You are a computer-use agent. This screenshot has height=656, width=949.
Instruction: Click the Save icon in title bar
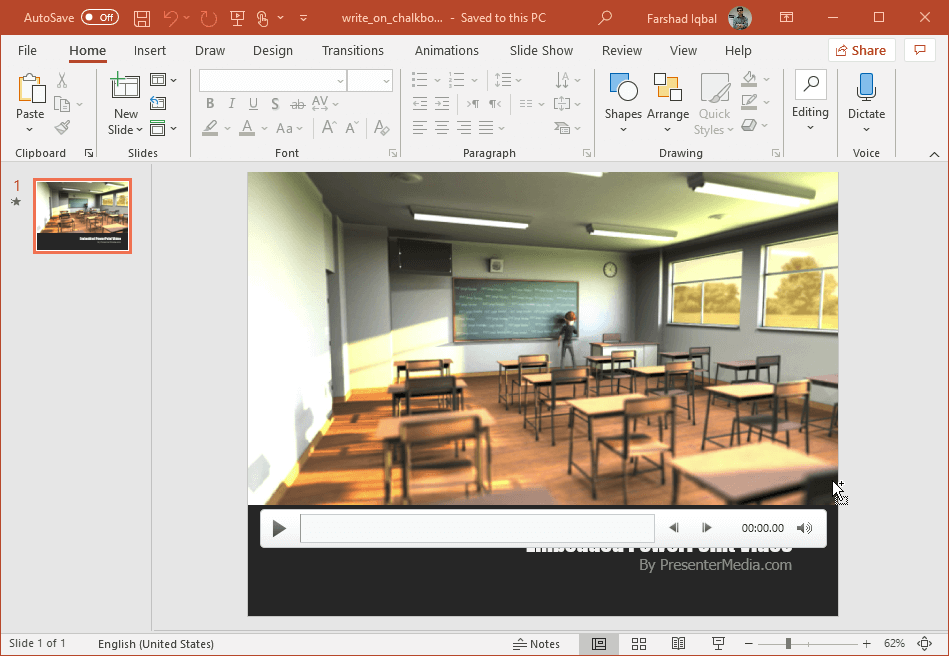tap(142, 18)
